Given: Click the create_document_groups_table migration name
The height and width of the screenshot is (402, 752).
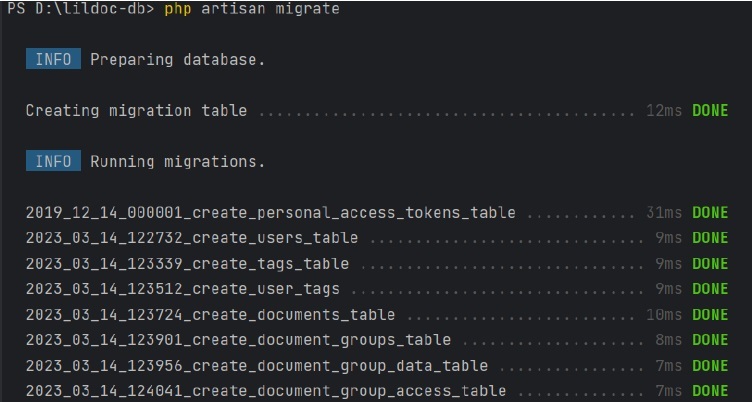Looking at the screenshot, I should click(238, 340).
